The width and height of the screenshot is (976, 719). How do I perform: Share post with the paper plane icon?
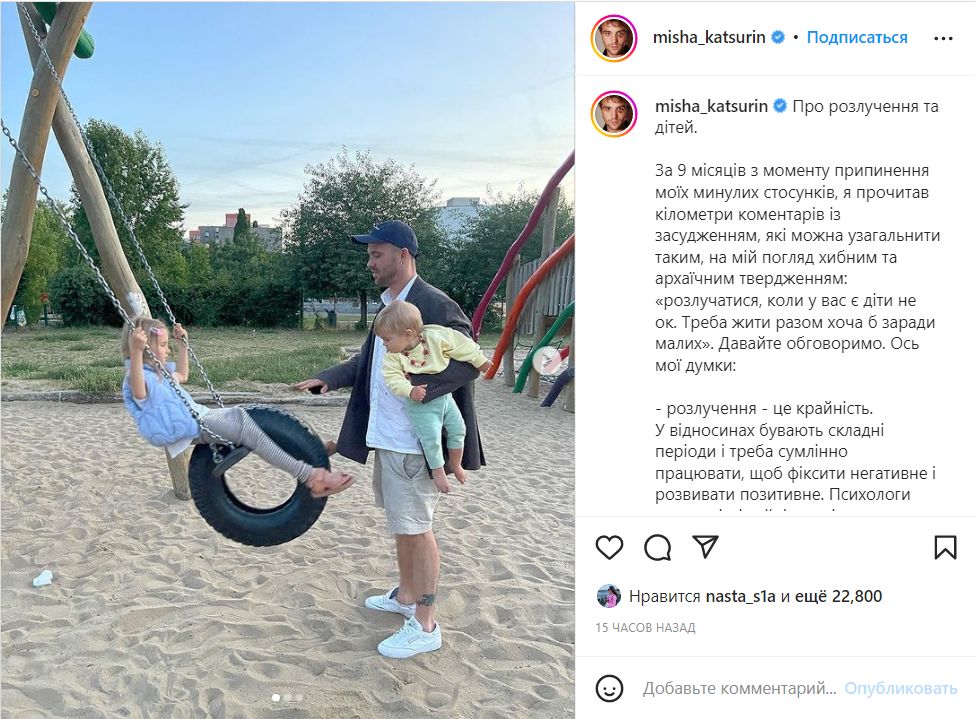(705, 547)
